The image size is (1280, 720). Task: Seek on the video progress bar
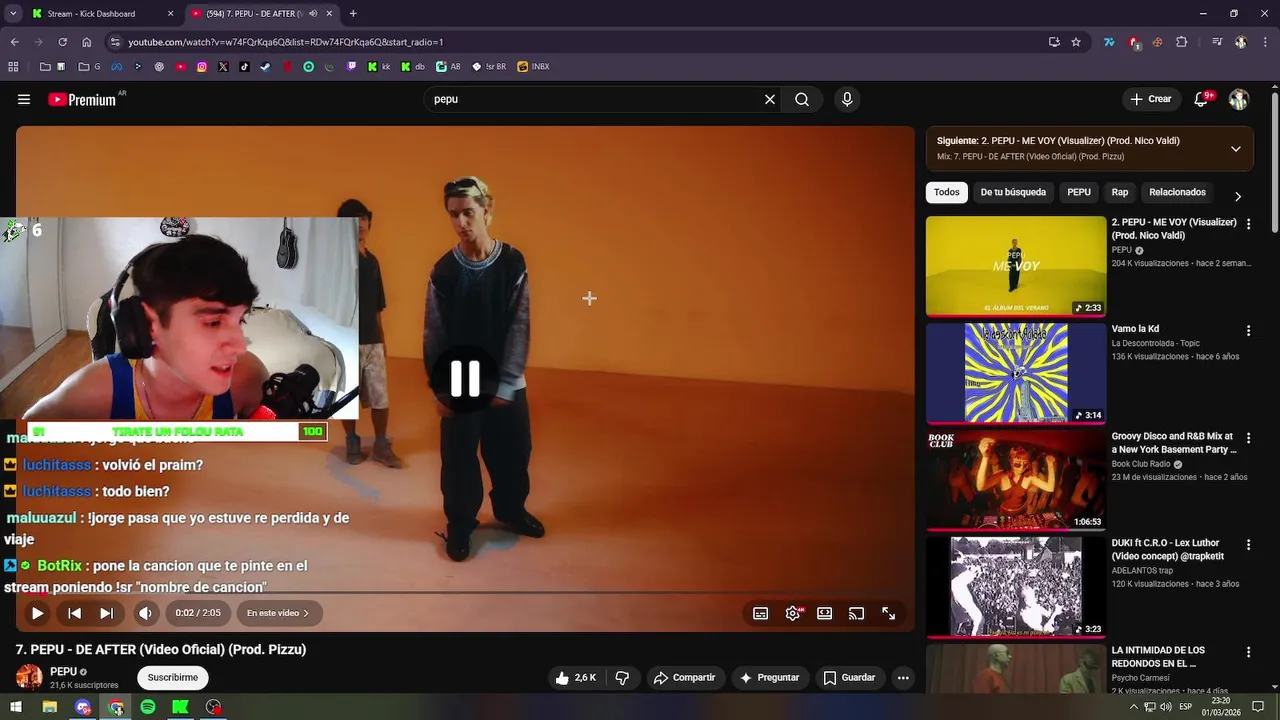(465, 592)
